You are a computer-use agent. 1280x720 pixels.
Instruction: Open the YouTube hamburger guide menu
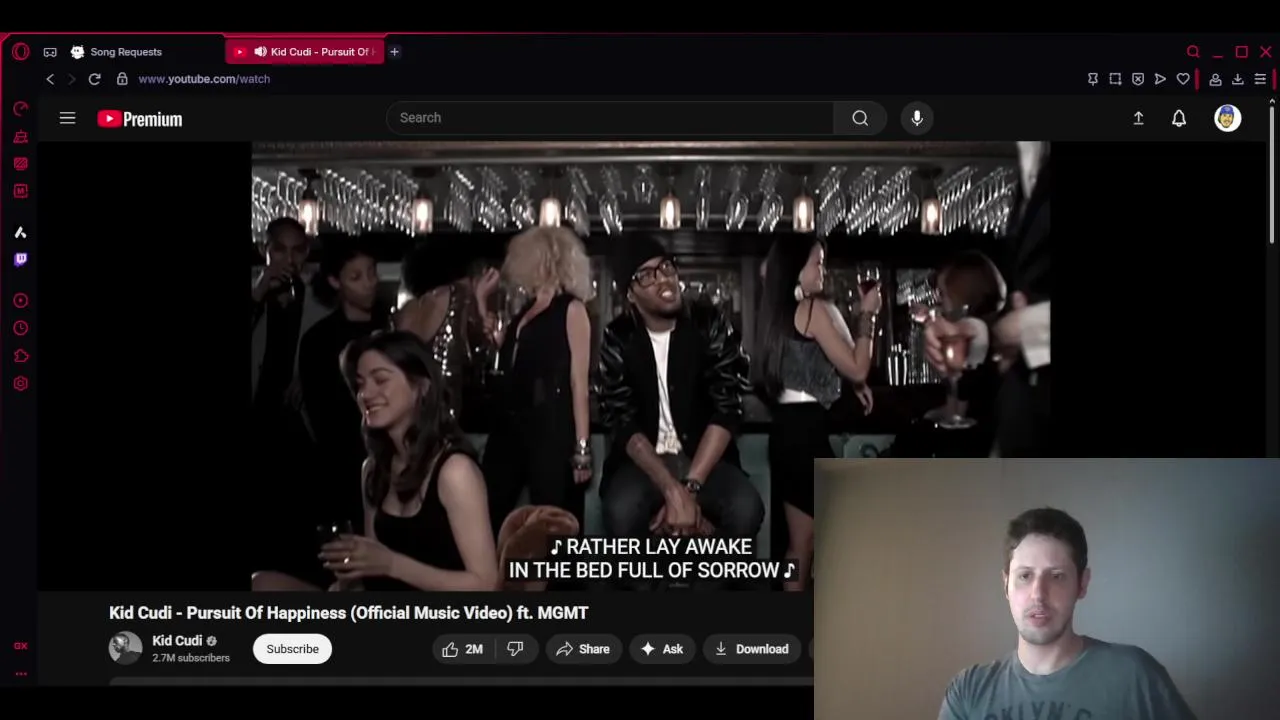[67, 118]
